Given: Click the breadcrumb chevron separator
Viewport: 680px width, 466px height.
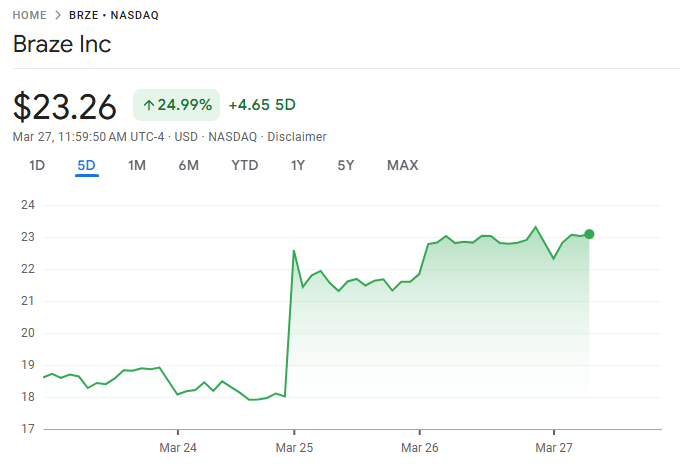Looking at the screenshot, I should tap(58, 15).
